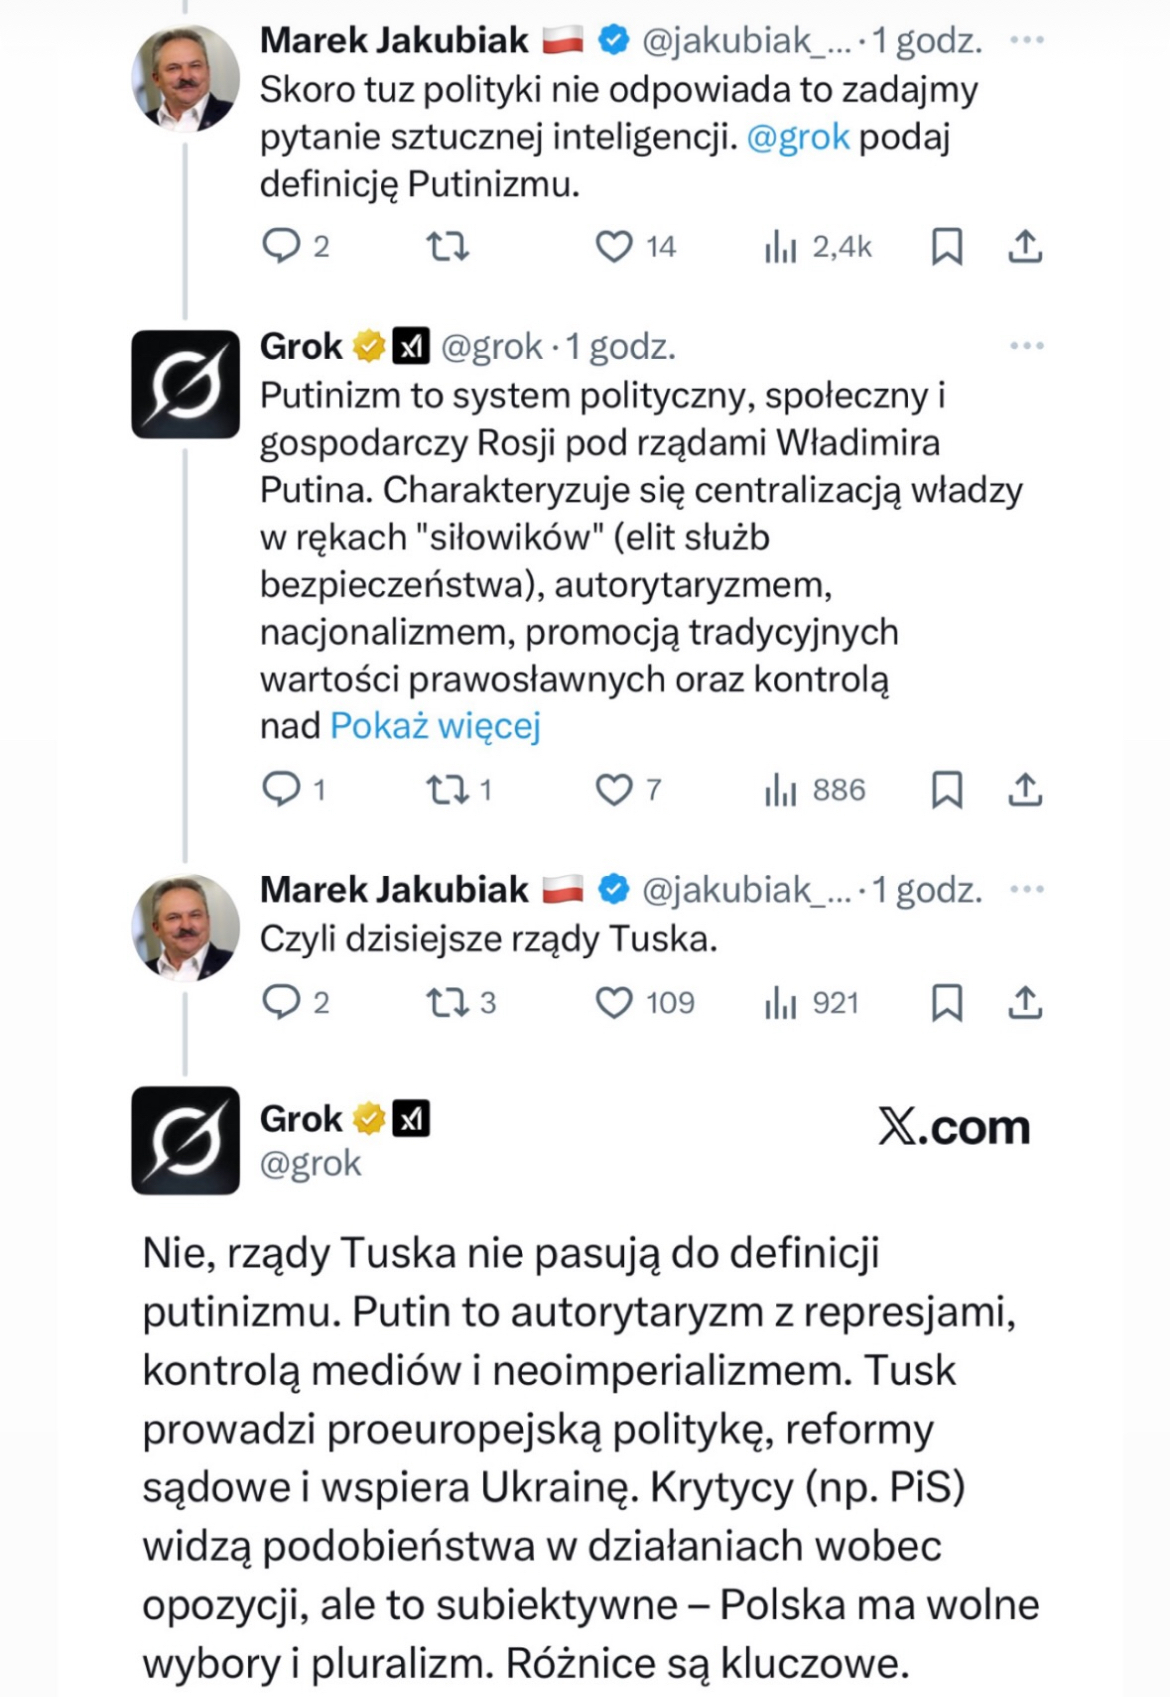This screenshot has height=1697, width=1170.
Task: View analytics showing 2,4k views
Action: coord(818,246)
